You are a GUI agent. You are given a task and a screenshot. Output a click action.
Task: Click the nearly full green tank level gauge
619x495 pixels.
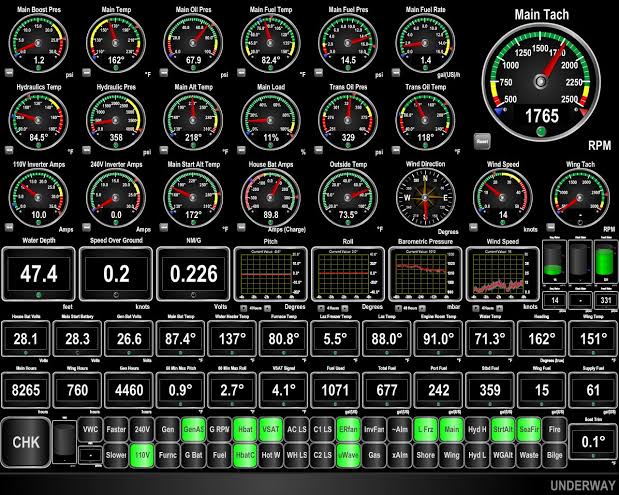(x=606, y=261)
